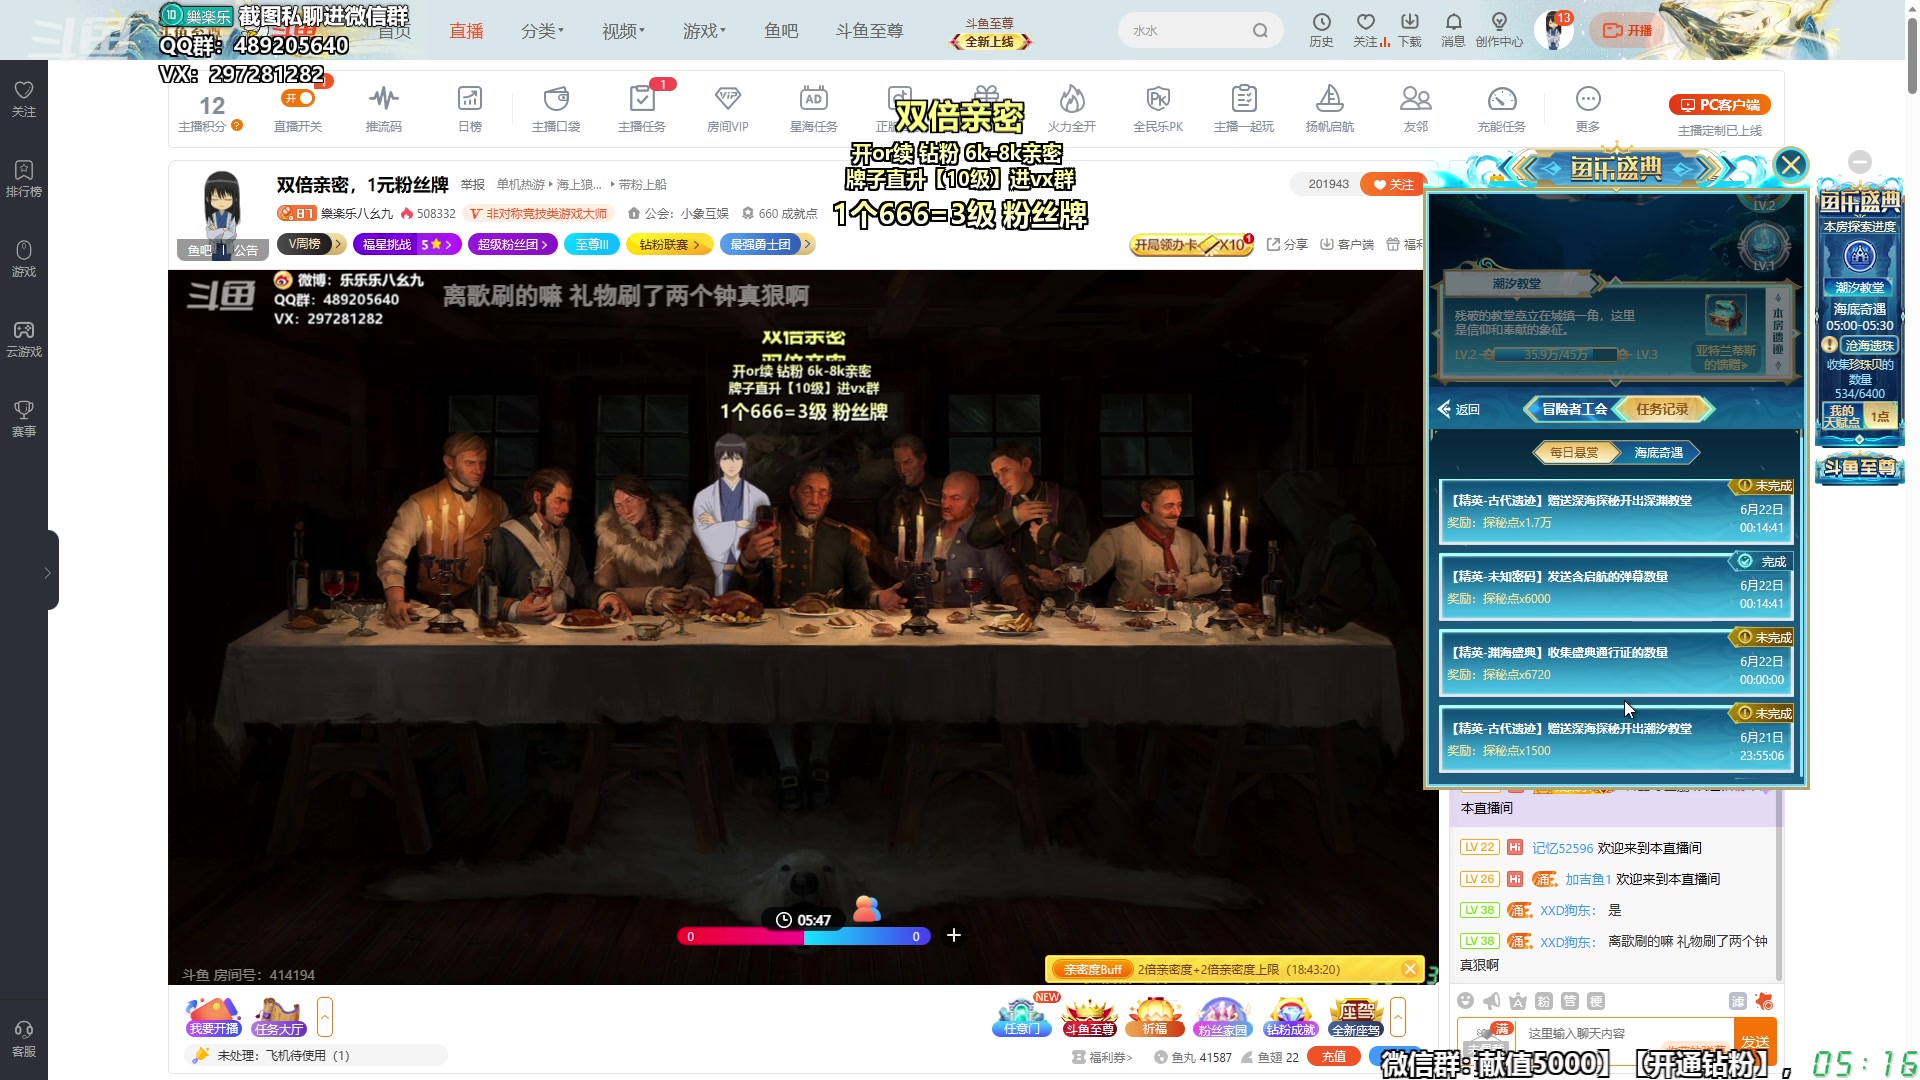Image resolution: width=1920 pixels, height=1080 pixels.
Task: Go to 斗鱼至尊 in top navigation
Action: [869, 31]
